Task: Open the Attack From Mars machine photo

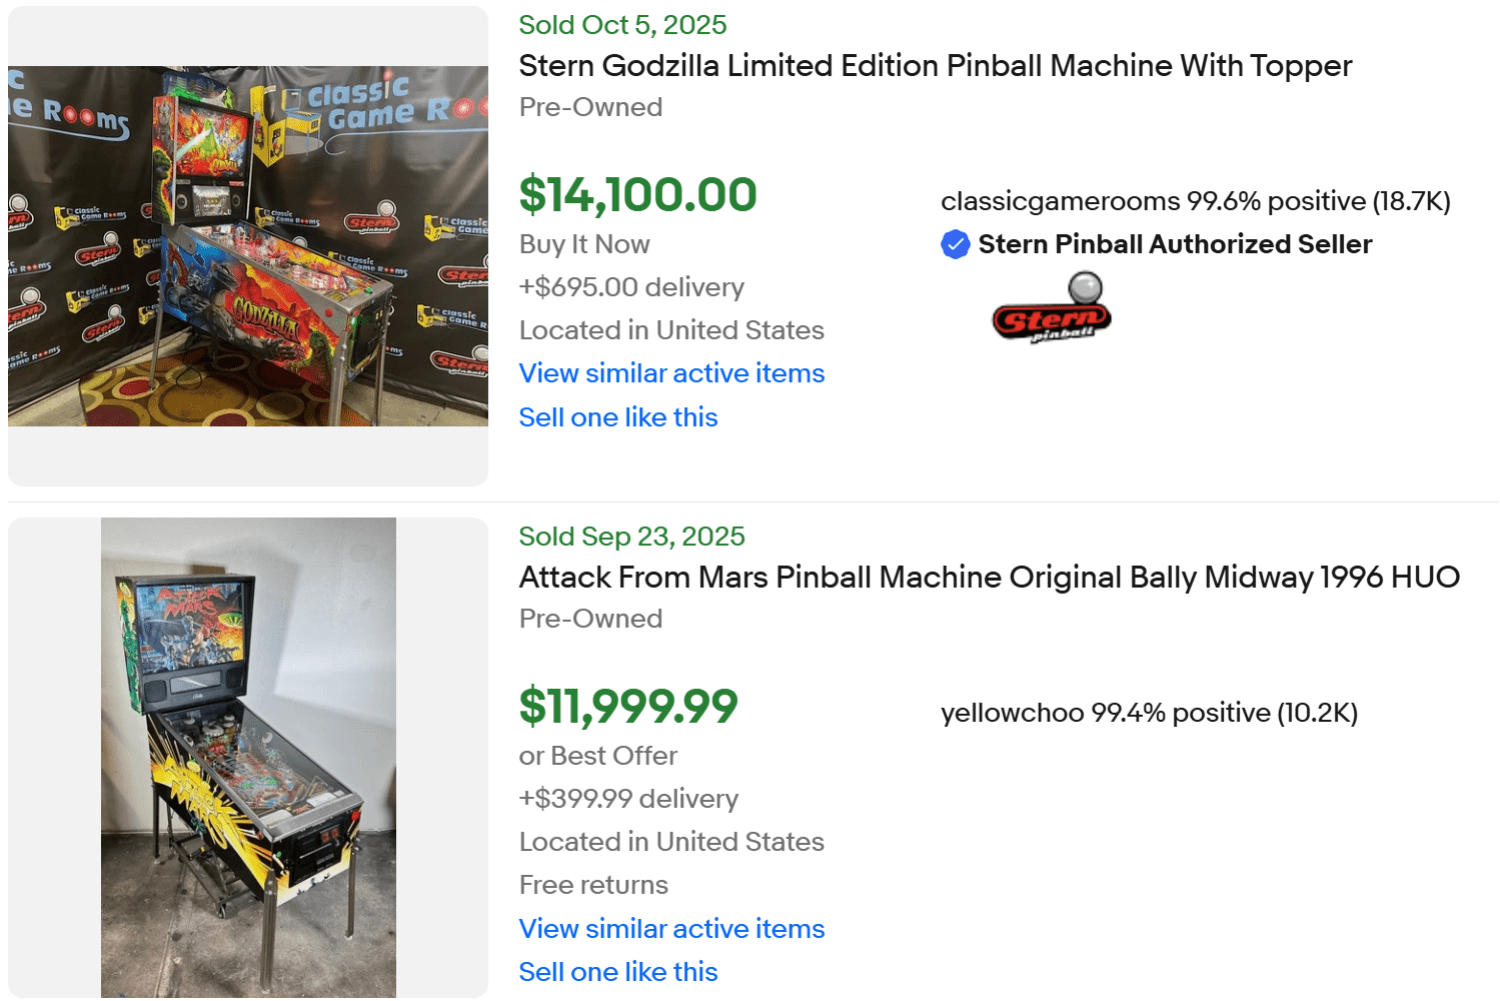Action: pyautogui.click(x=248, y=757)
